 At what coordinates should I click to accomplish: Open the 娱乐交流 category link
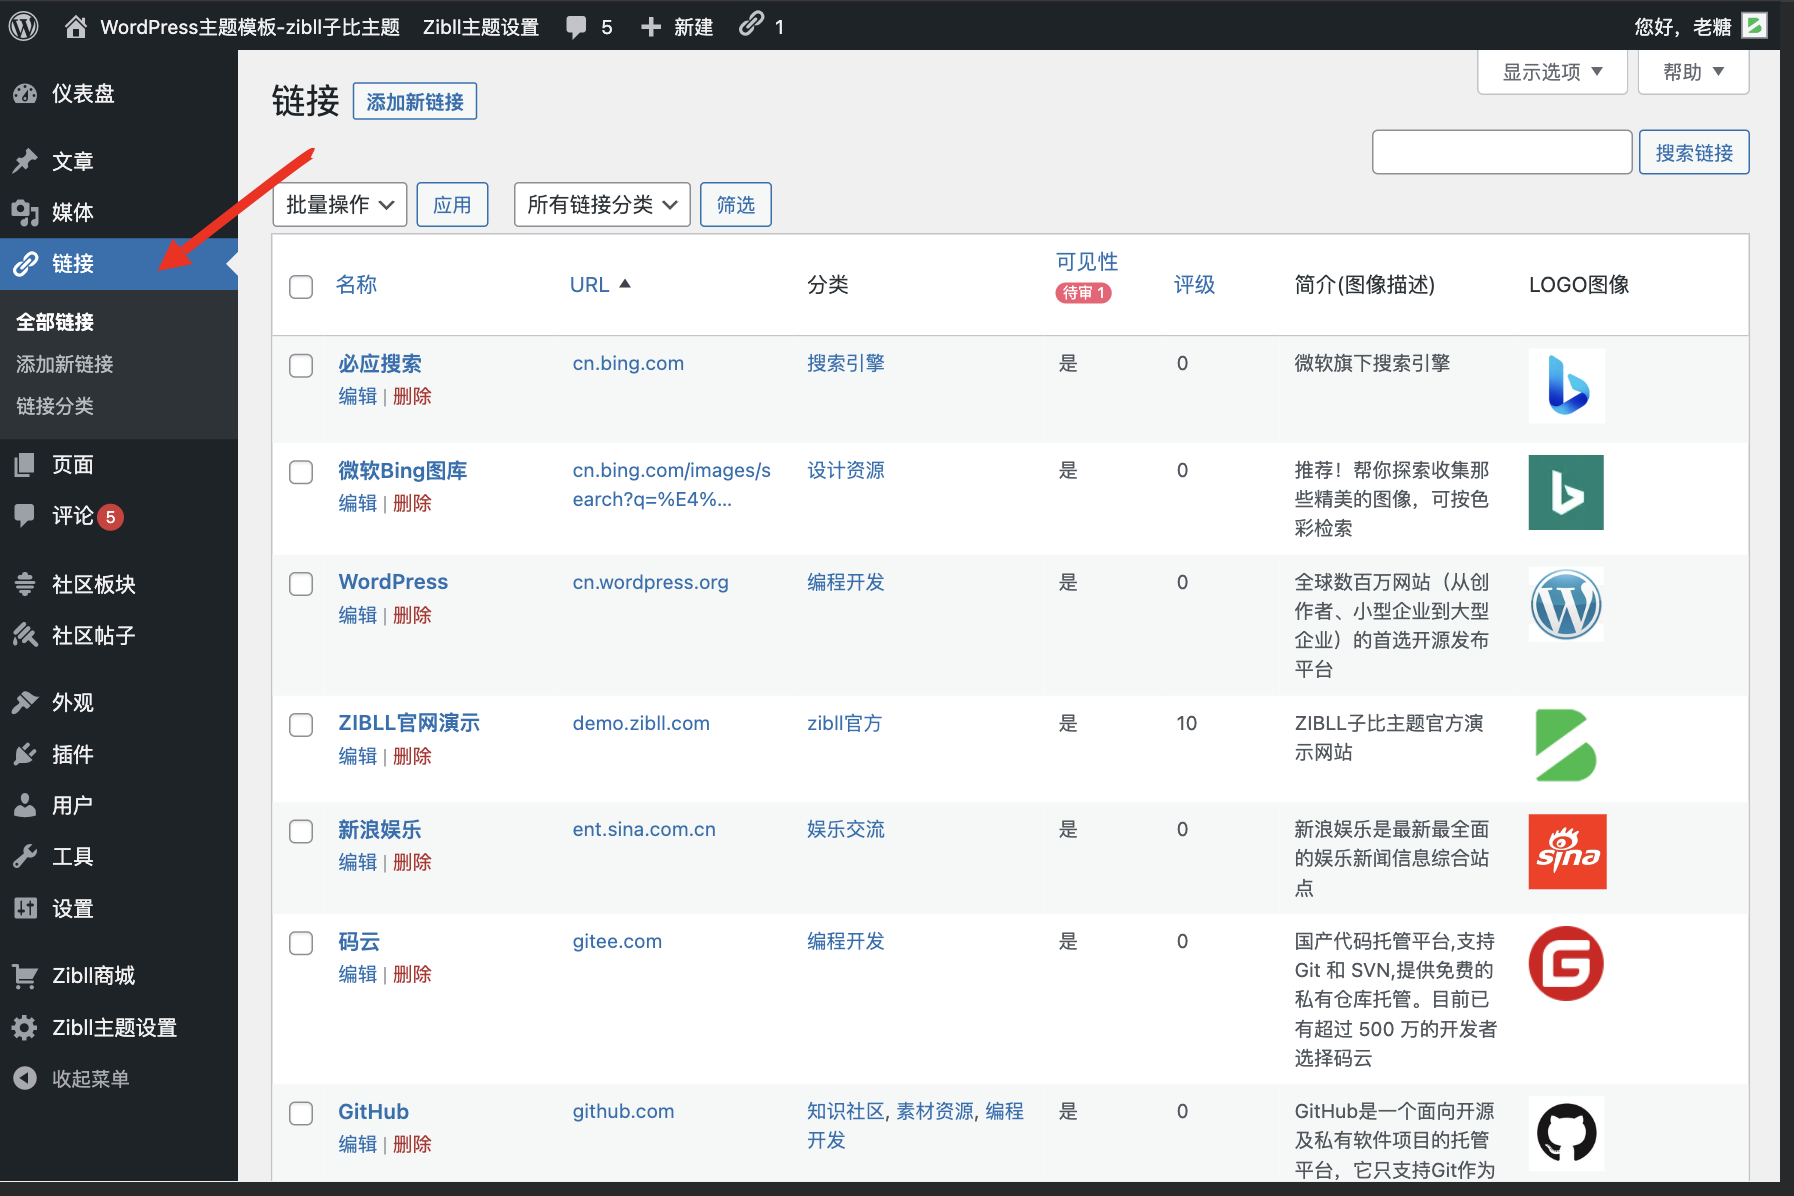click(x=846, y=829)
